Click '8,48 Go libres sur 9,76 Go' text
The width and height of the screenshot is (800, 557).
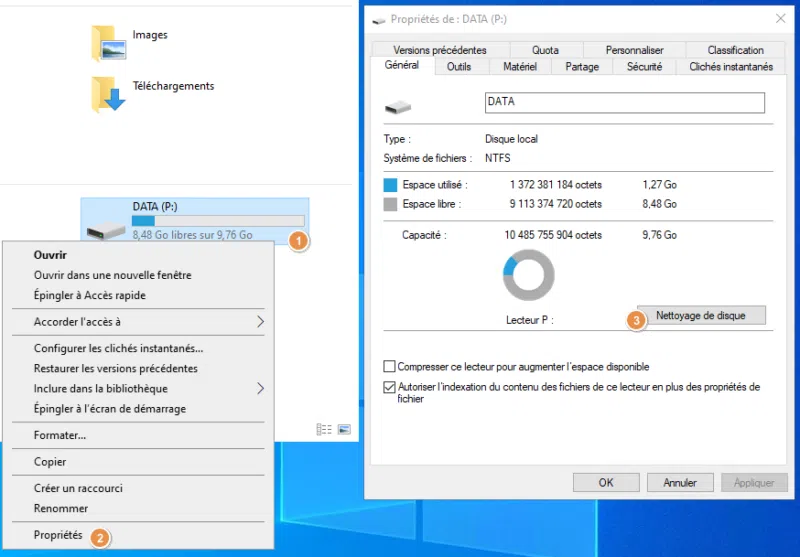point(192,235)
